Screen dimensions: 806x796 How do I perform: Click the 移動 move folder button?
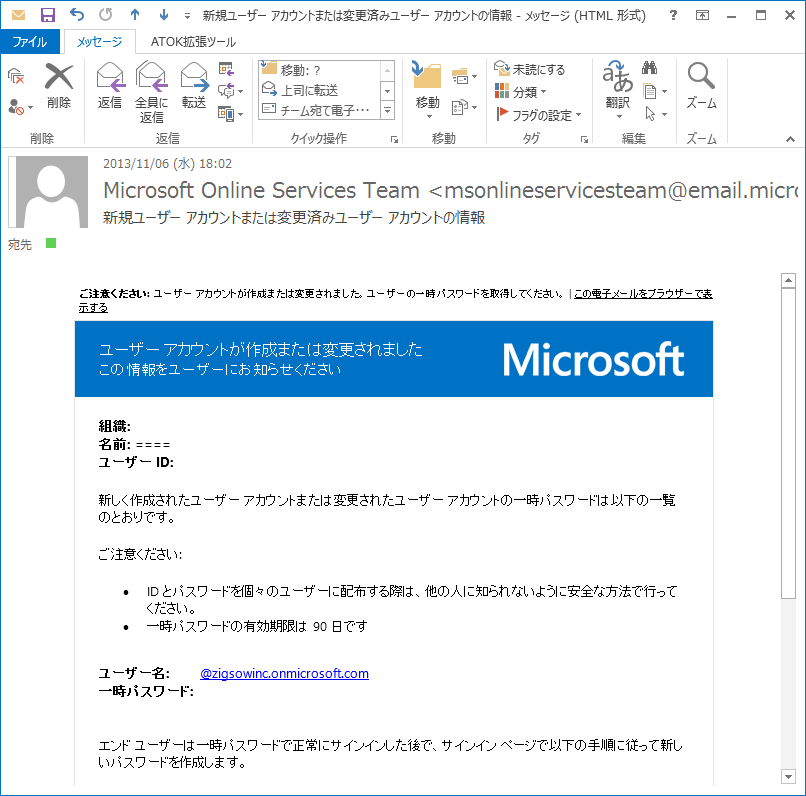(x=427, y=90)
